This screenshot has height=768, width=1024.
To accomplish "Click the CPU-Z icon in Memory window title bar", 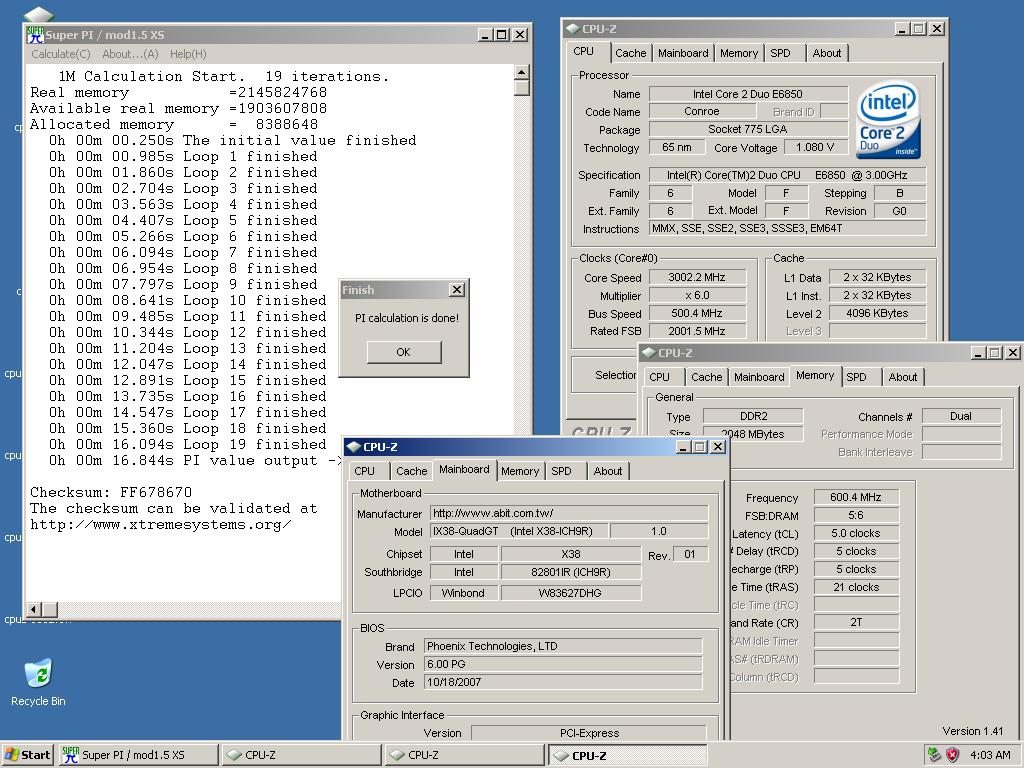I will 648,353.
